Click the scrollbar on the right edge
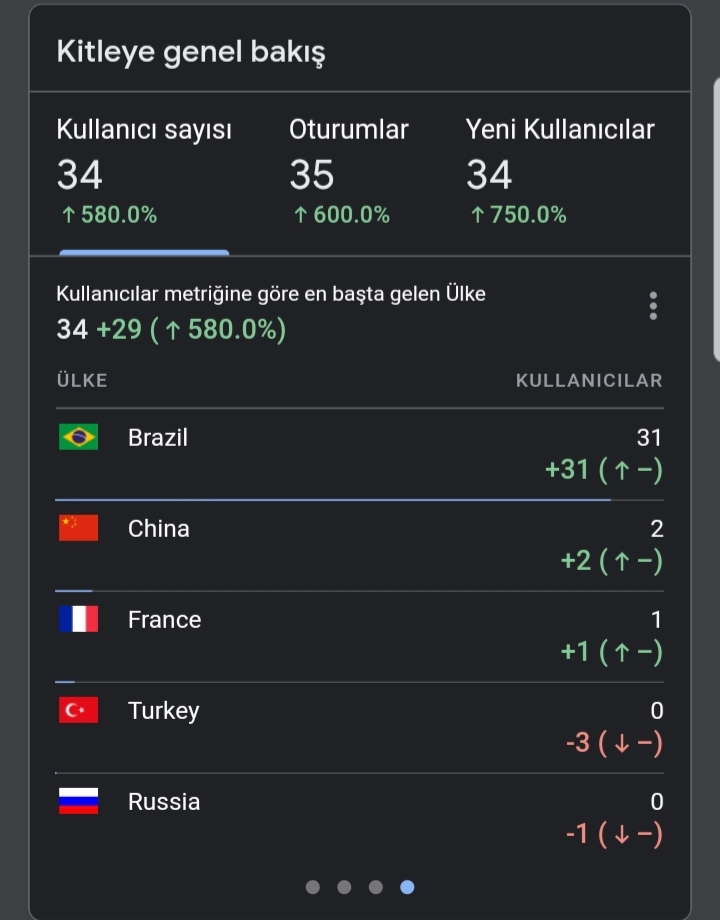 pos(716,219)
